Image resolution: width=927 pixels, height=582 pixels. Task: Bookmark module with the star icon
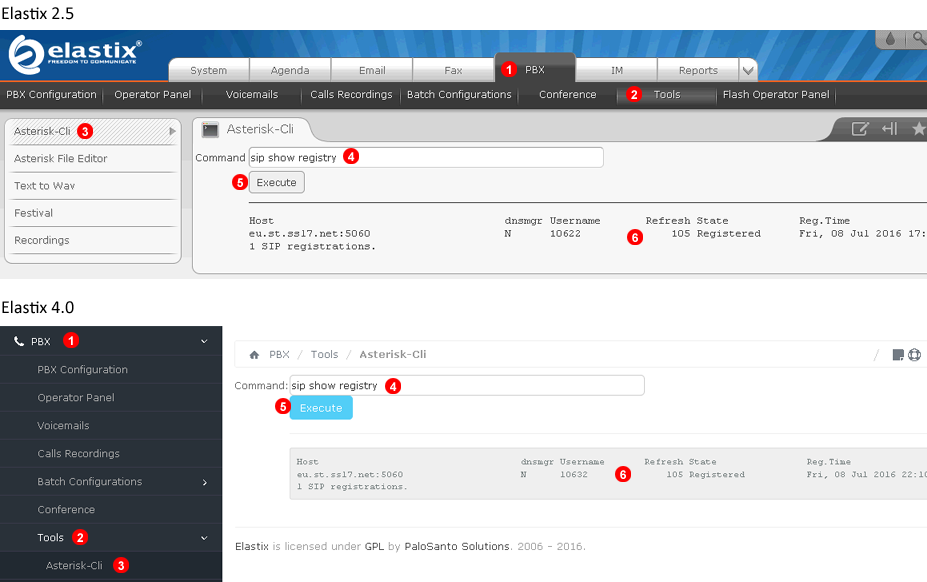pyautogui.click(x=918, y=128)
